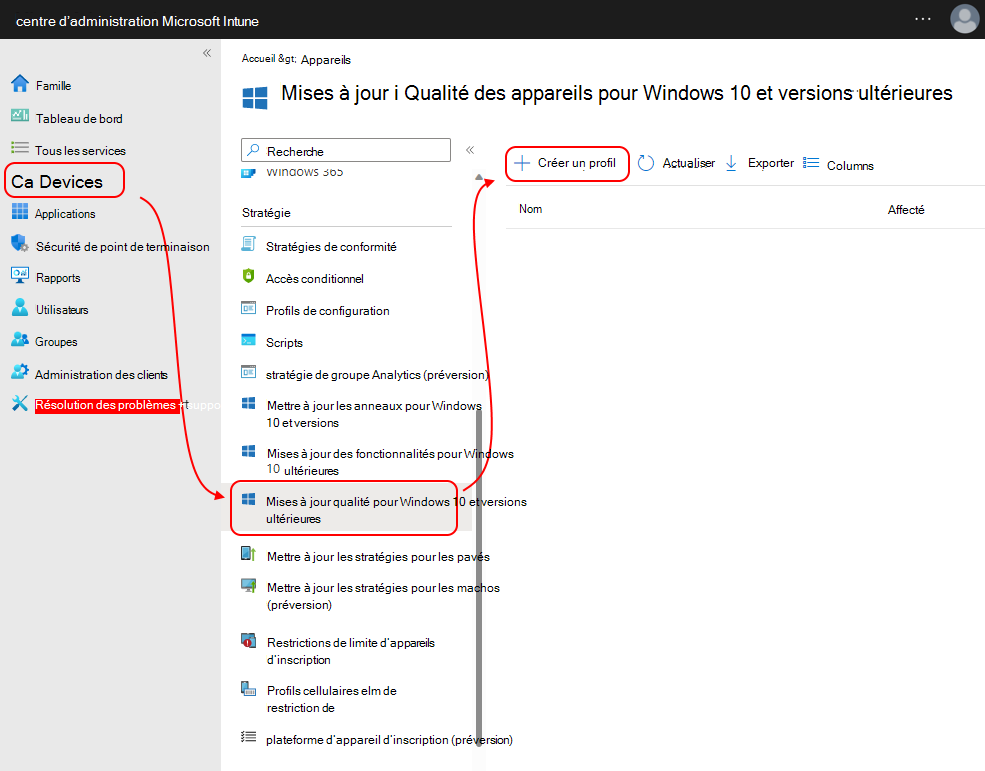Viewport: 985px width, 771px height.
Task: Click the Créer un profil button
Action: tap(567, 162)
